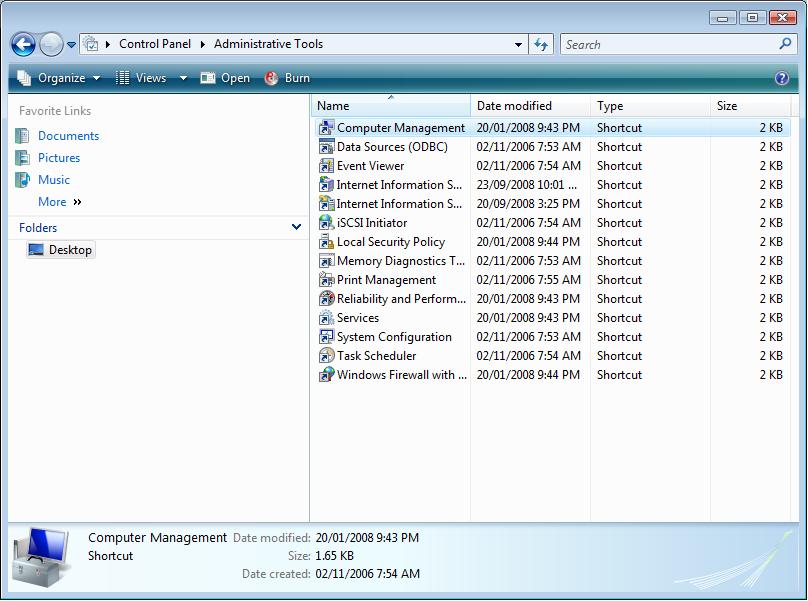This screenshot has width=808, height=601.
Task: Click the Control Panel icon in address bar
Action: click(x=91, y=44)
